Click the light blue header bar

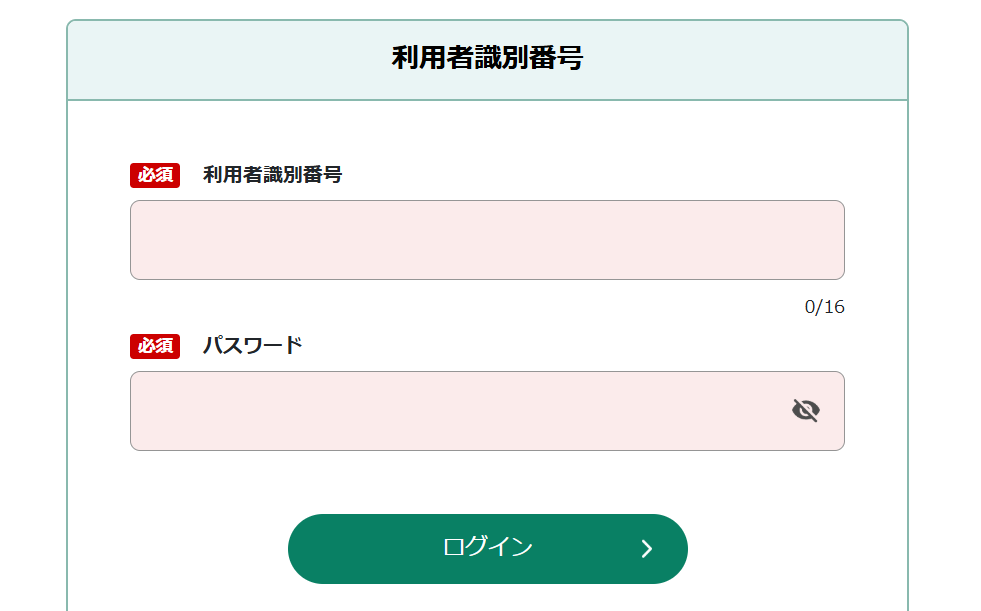click(487, 60)
